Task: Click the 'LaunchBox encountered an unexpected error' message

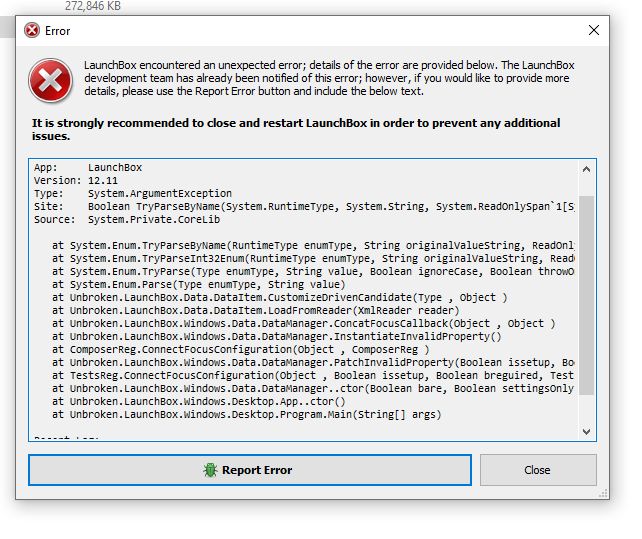Action: point(329,78)
